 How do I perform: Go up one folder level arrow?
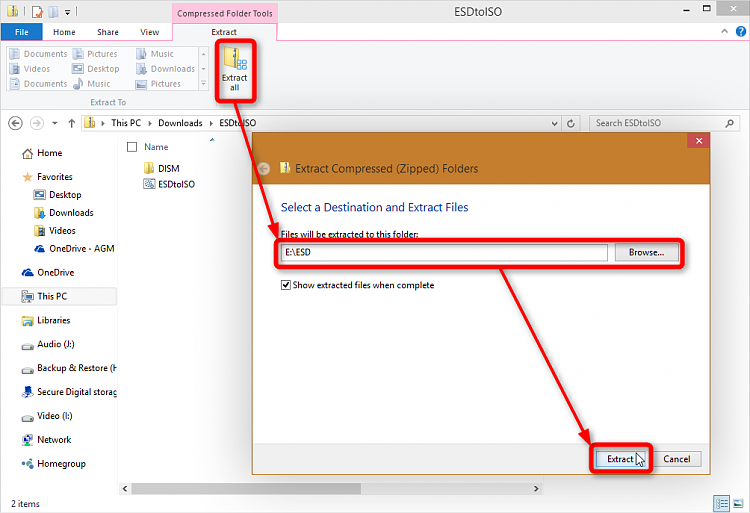click(71, 123)
